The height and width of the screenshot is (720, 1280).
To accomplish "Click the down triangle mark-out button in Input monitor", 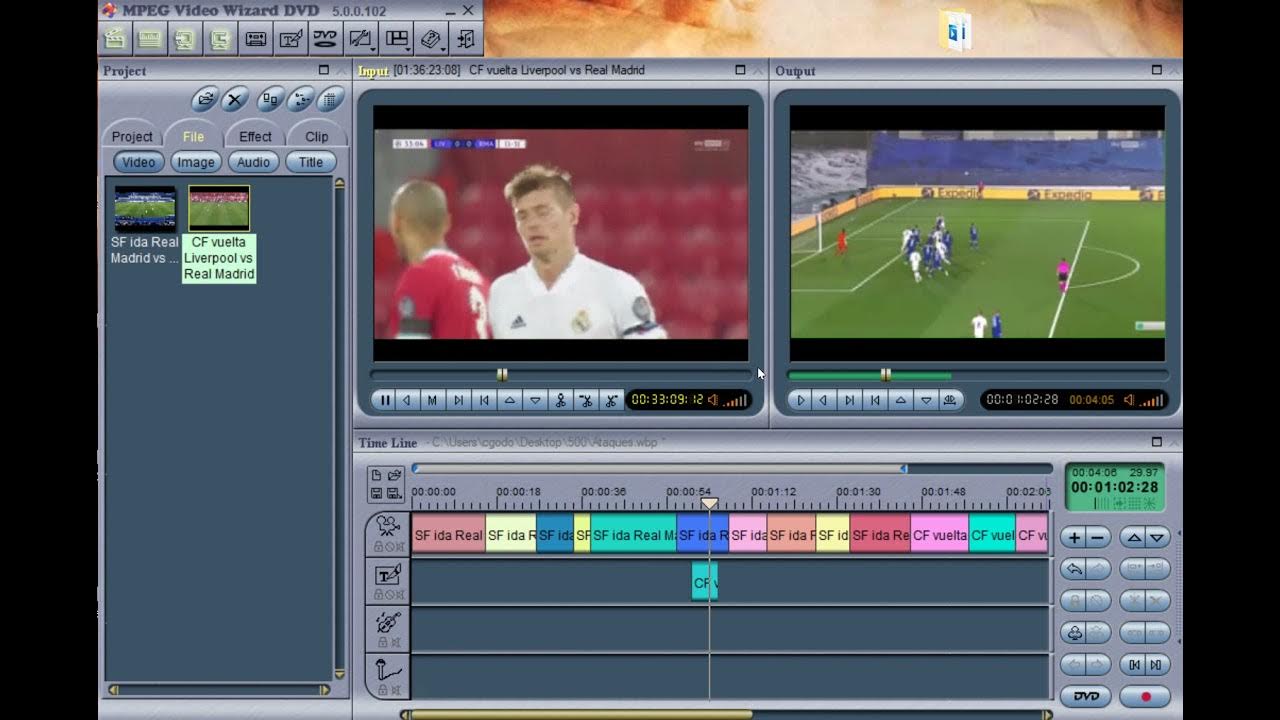I will [535, 400].
